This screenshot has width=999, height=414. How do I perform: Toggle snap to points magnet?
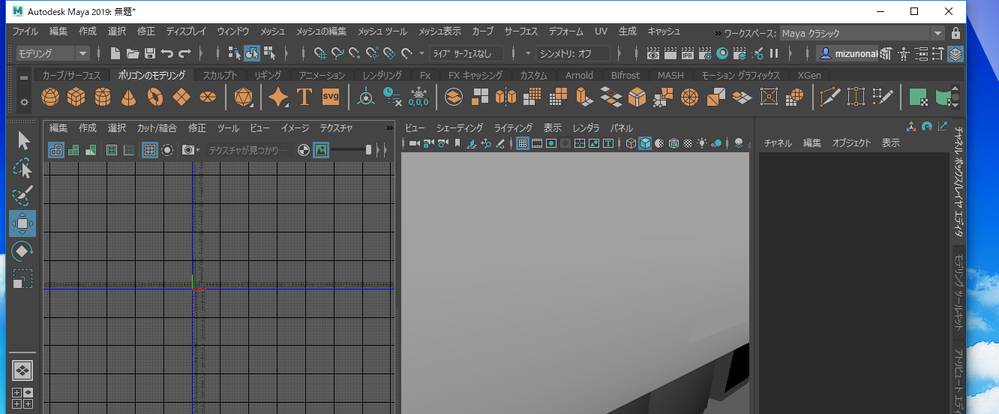pos(354,54)
